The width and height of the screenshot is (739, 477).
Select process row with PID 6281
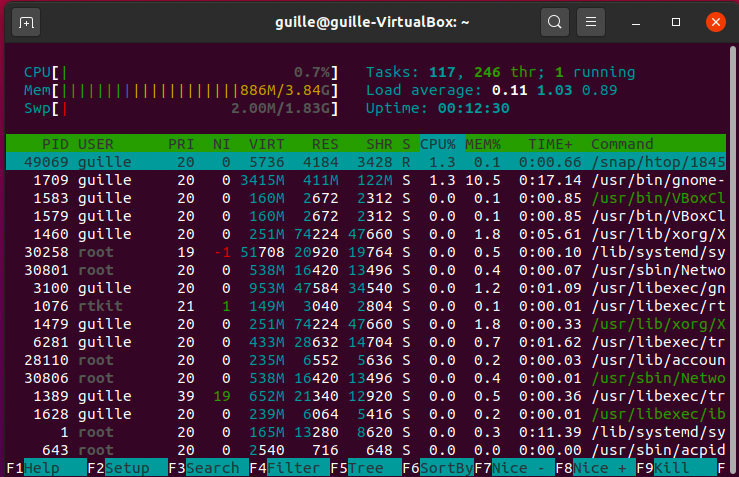pos(366,342)
